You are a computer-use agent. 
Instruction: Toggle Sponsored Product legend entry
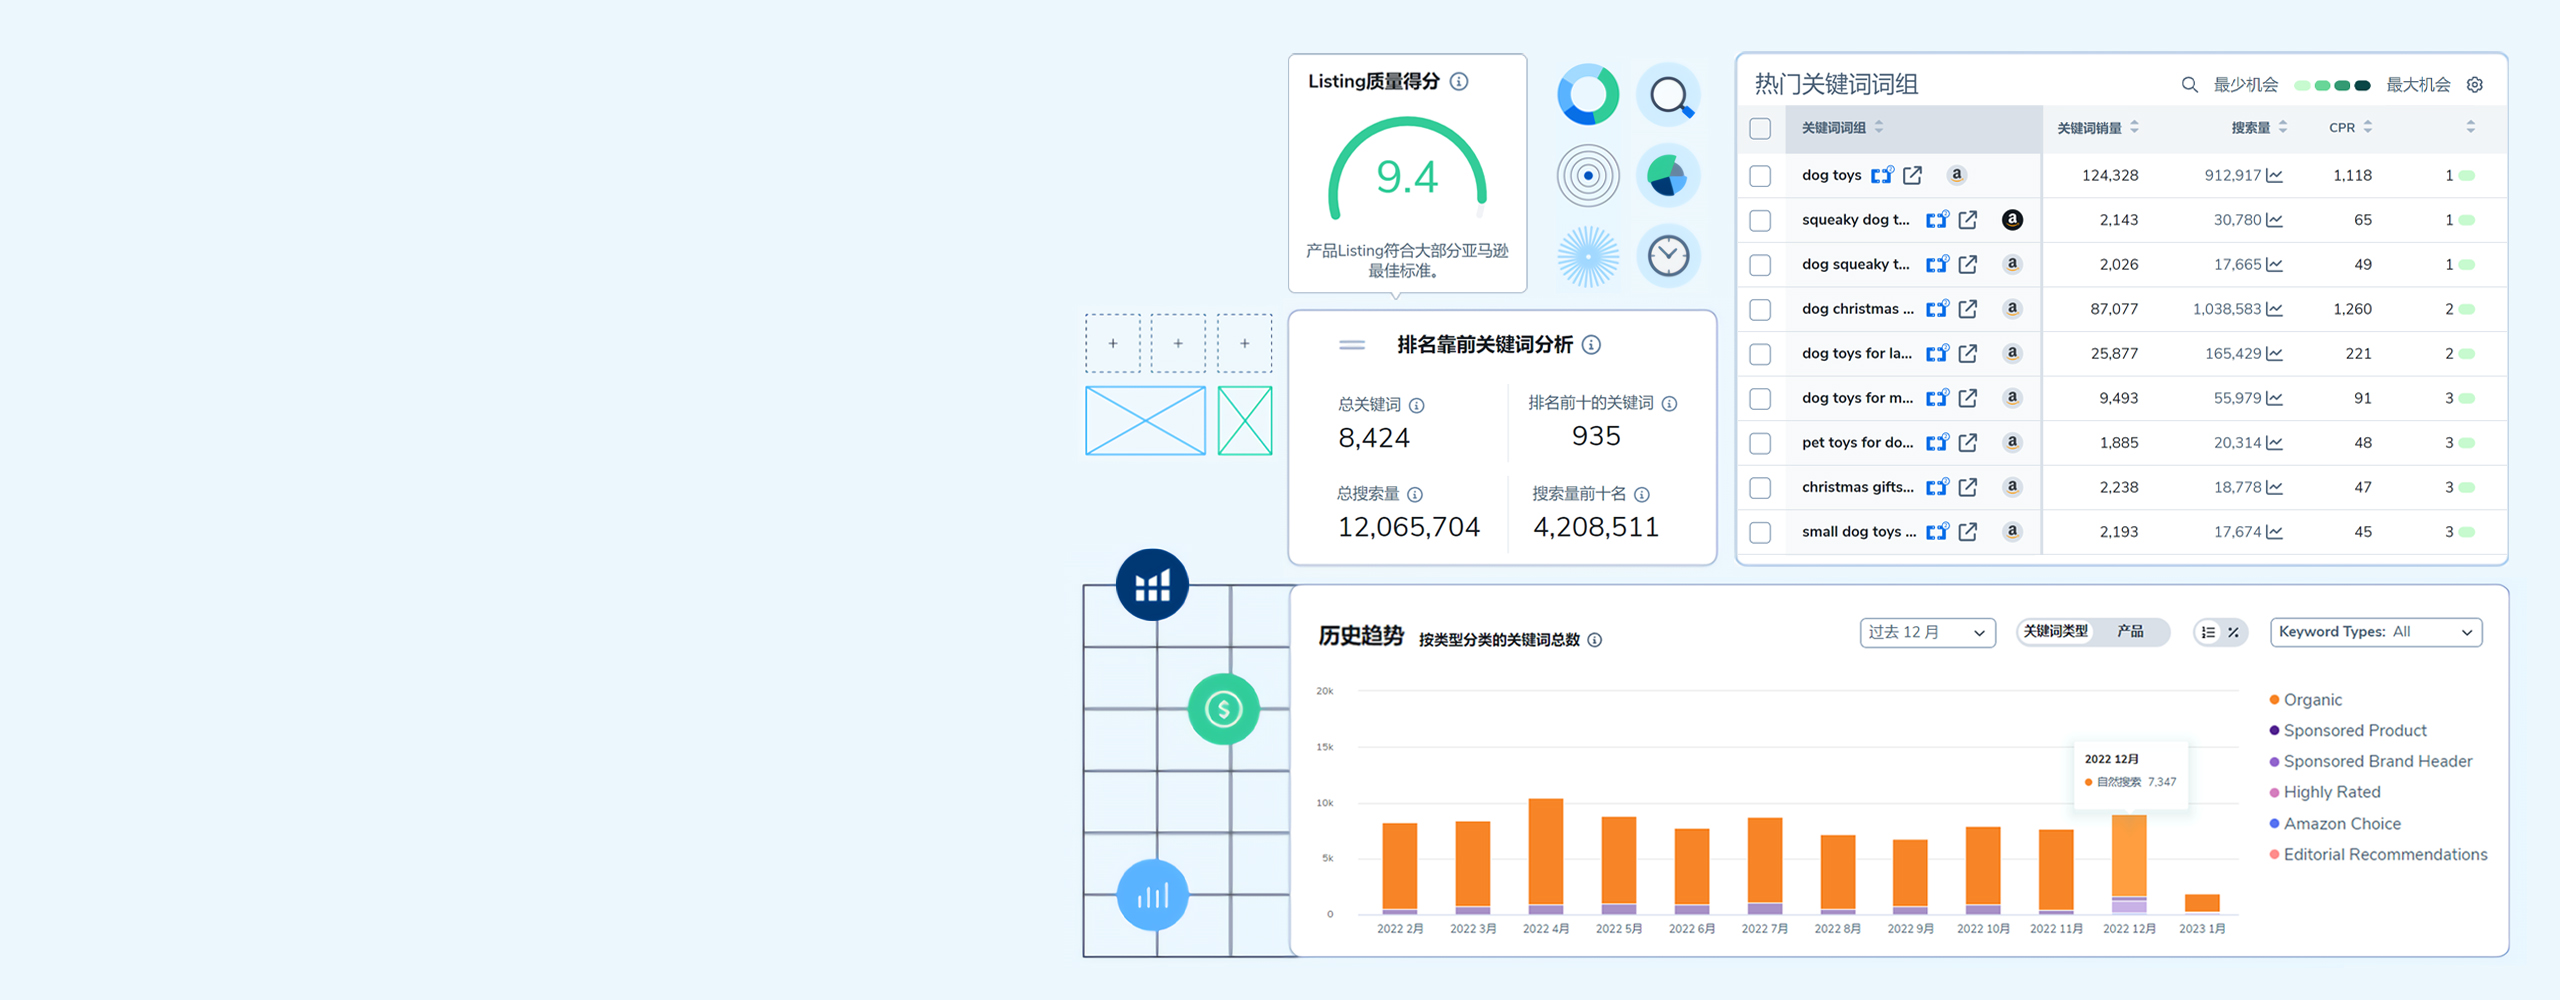point(2354,731)
